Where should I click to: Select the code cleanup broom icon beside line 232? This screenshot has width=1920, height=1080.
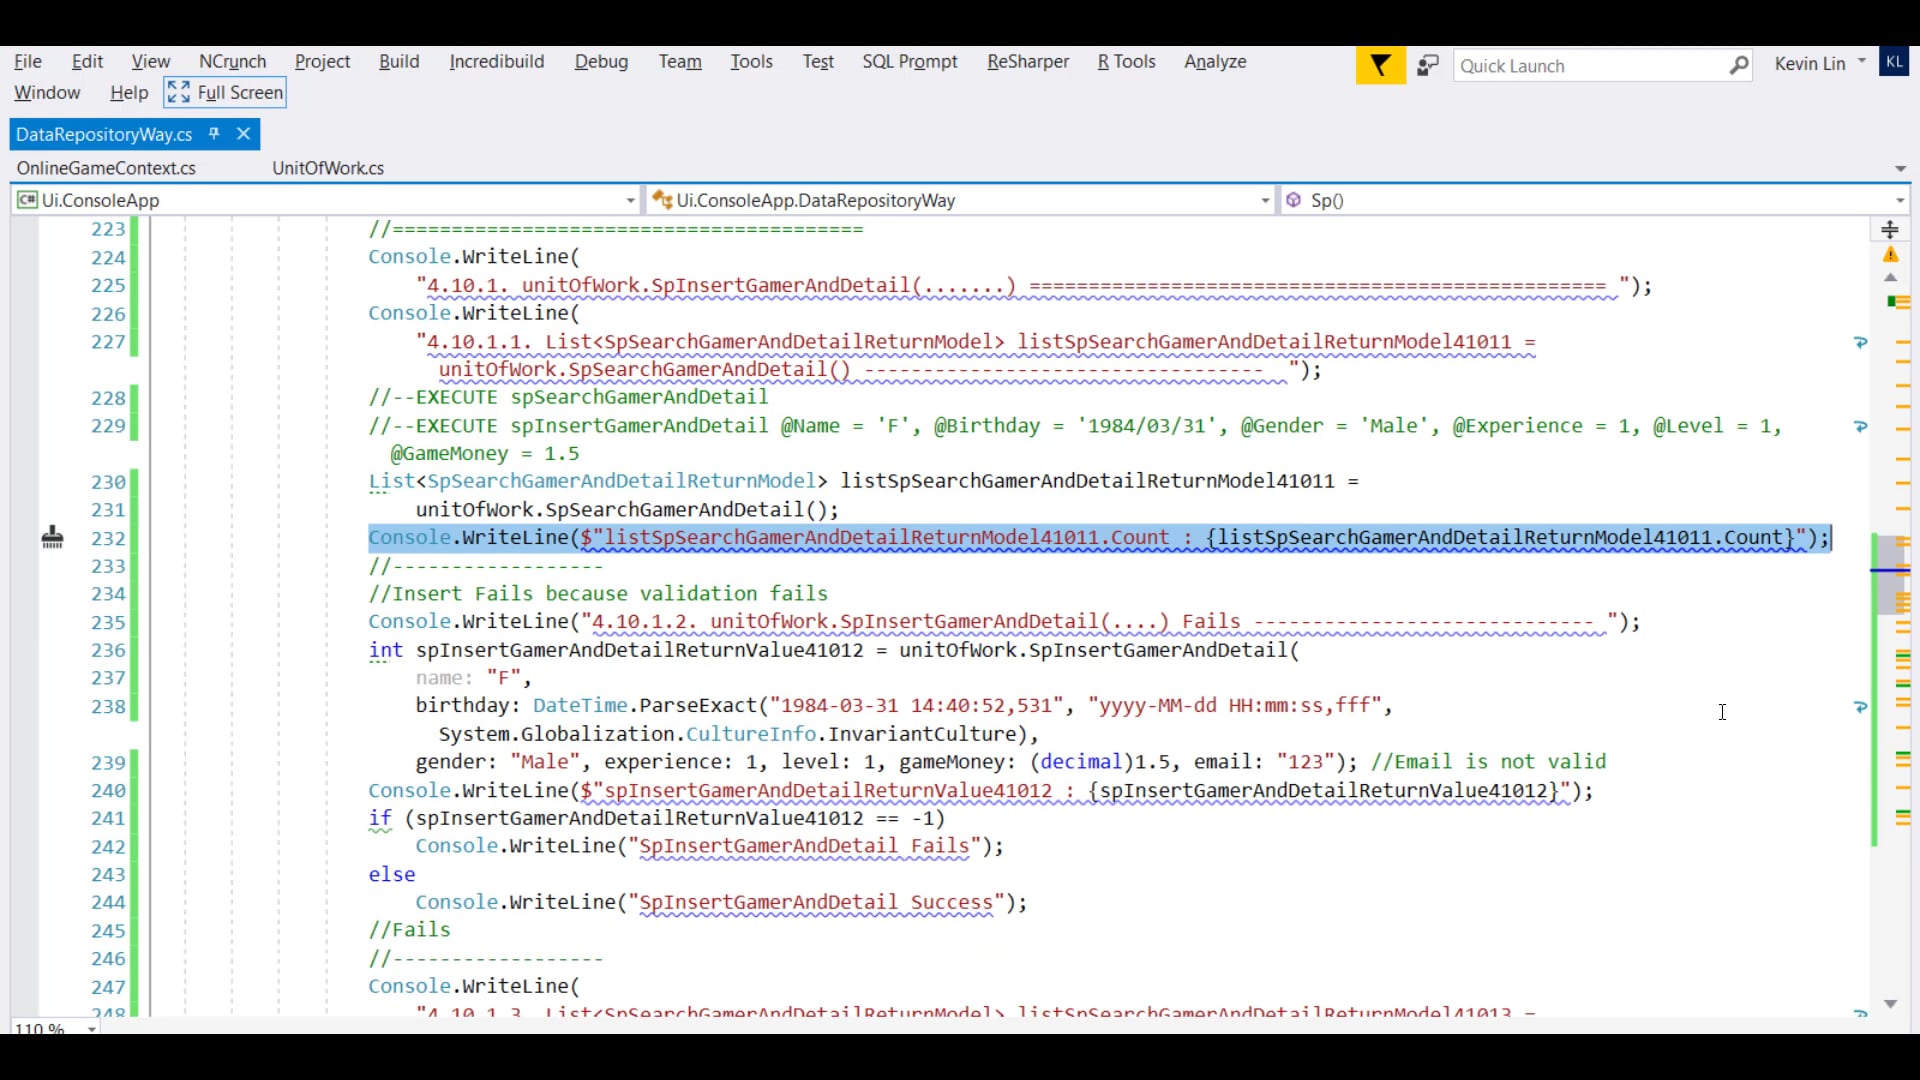52,538
